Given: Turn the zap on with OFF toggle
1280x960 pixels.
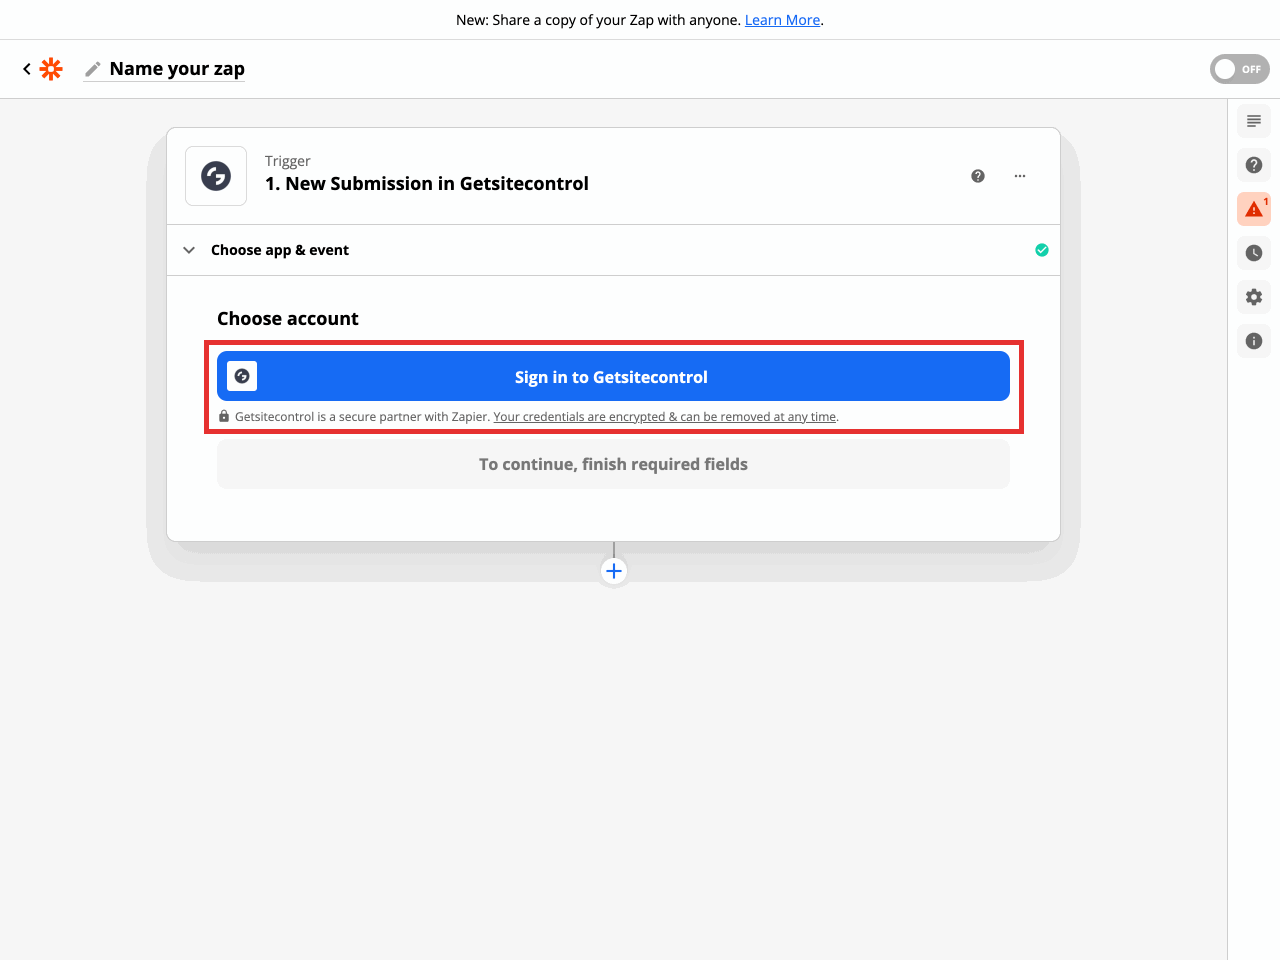Looking at the screenshot, I should 1239,69.
